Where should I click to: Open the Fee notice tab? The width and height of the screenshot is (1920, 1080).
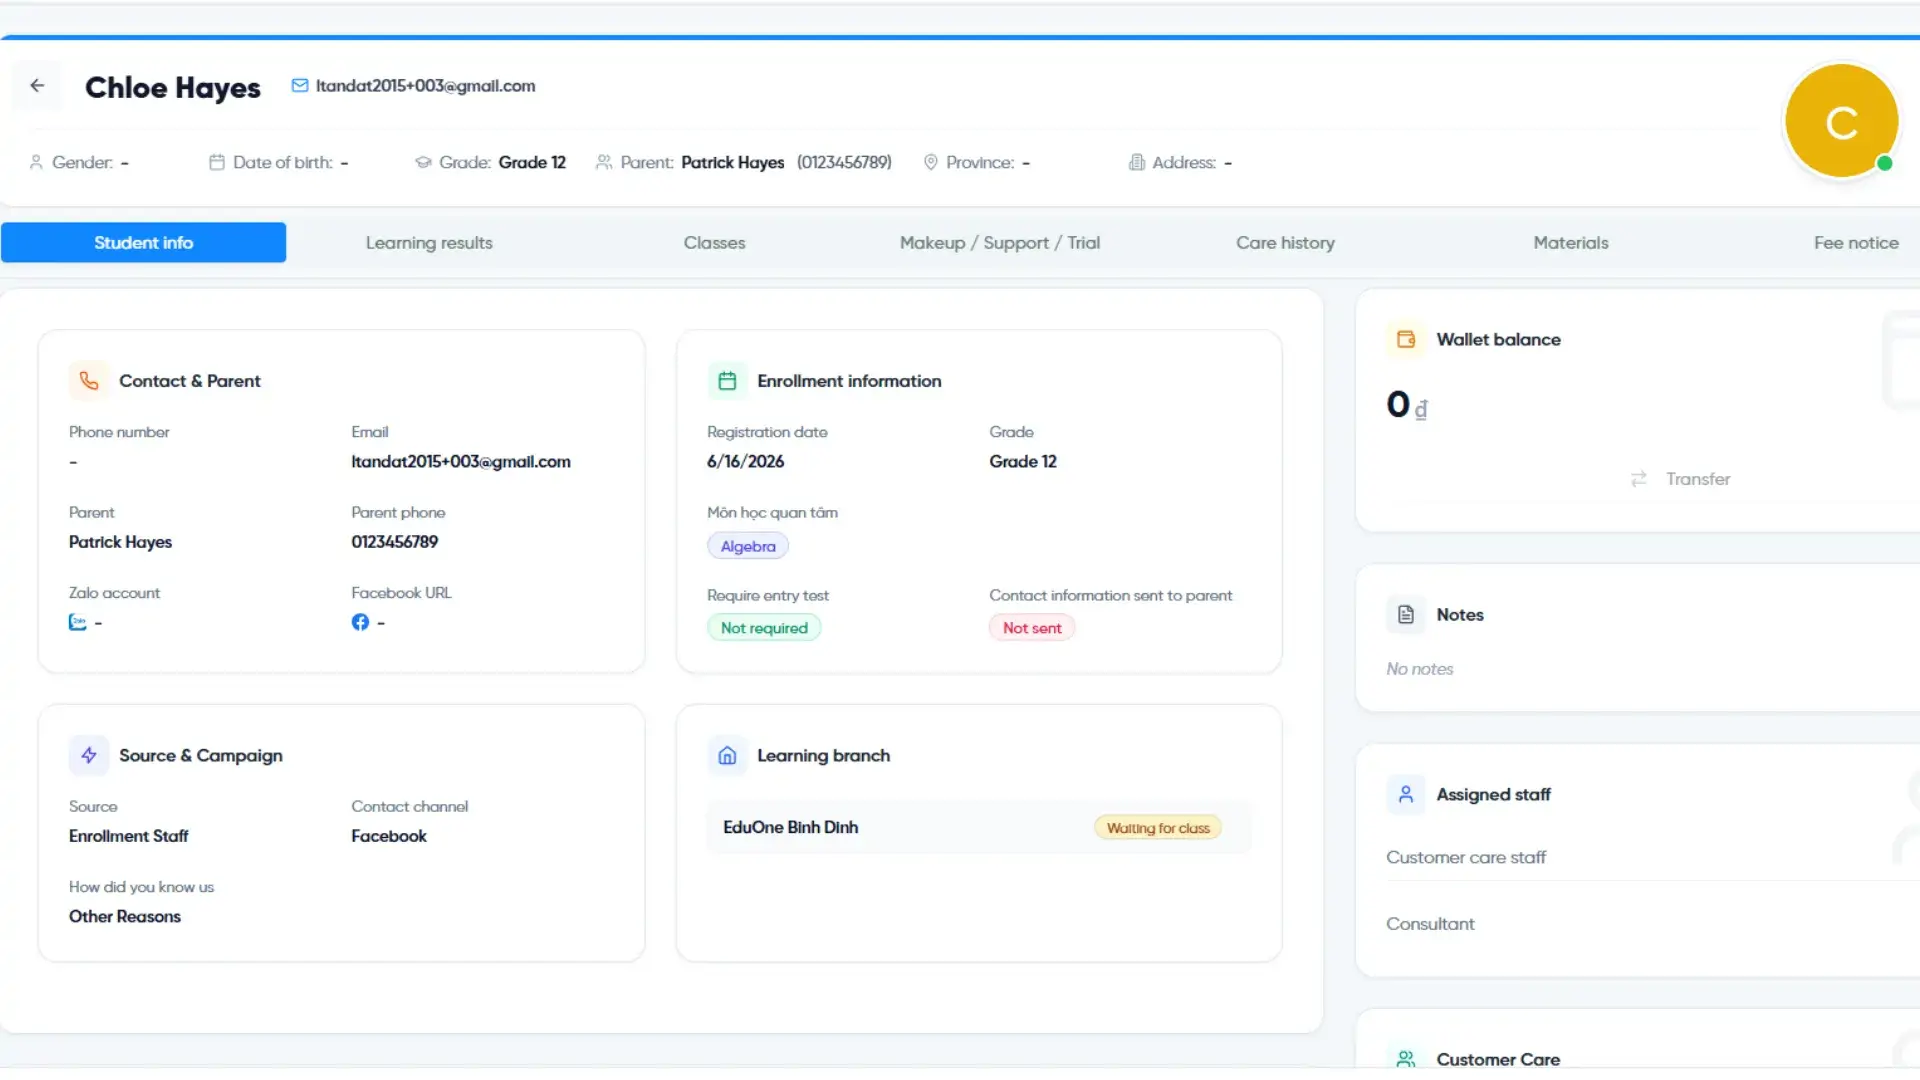click(1856, 243)
